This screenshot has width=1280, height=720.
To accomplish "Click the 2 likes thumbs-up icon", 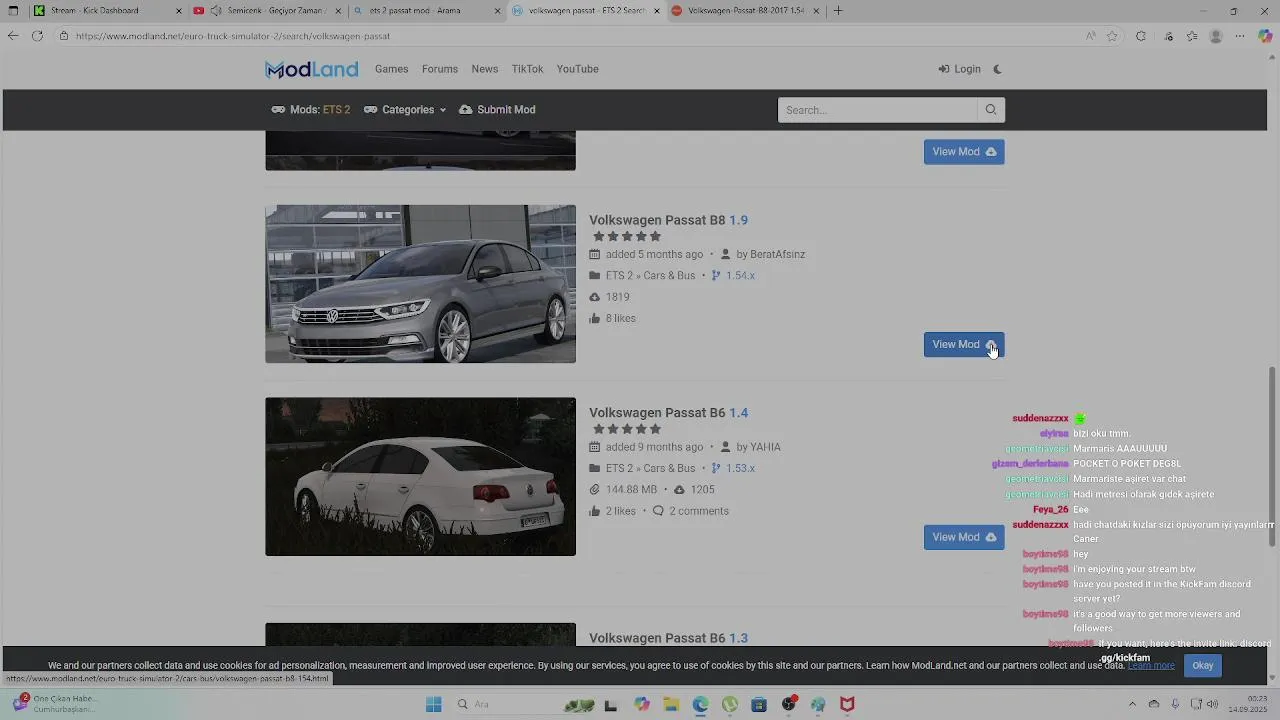I will [595, 512].
